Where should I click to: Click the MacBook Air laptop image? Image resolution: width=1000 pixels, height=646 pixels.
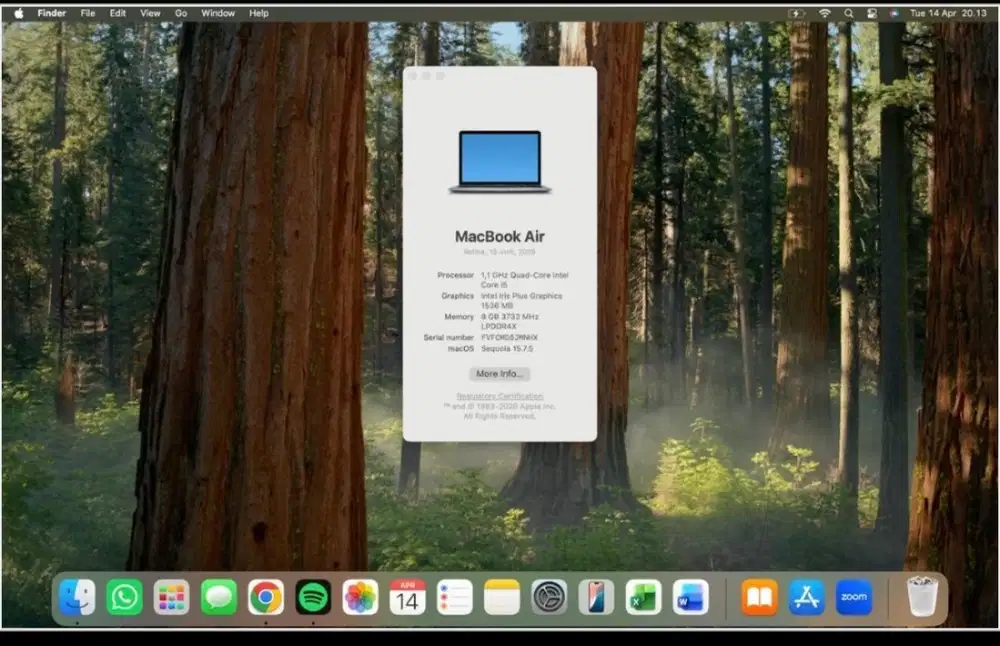(x=499, y=162)
